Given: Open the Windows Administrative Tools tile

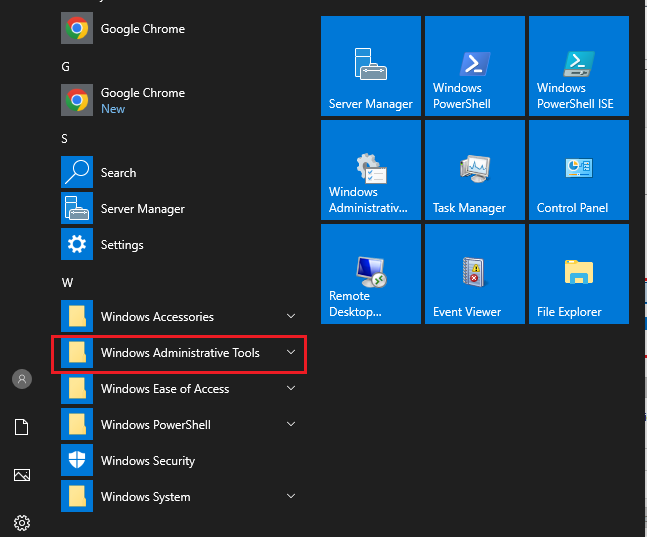Looking at the screenshot, I should coord(371,170).
